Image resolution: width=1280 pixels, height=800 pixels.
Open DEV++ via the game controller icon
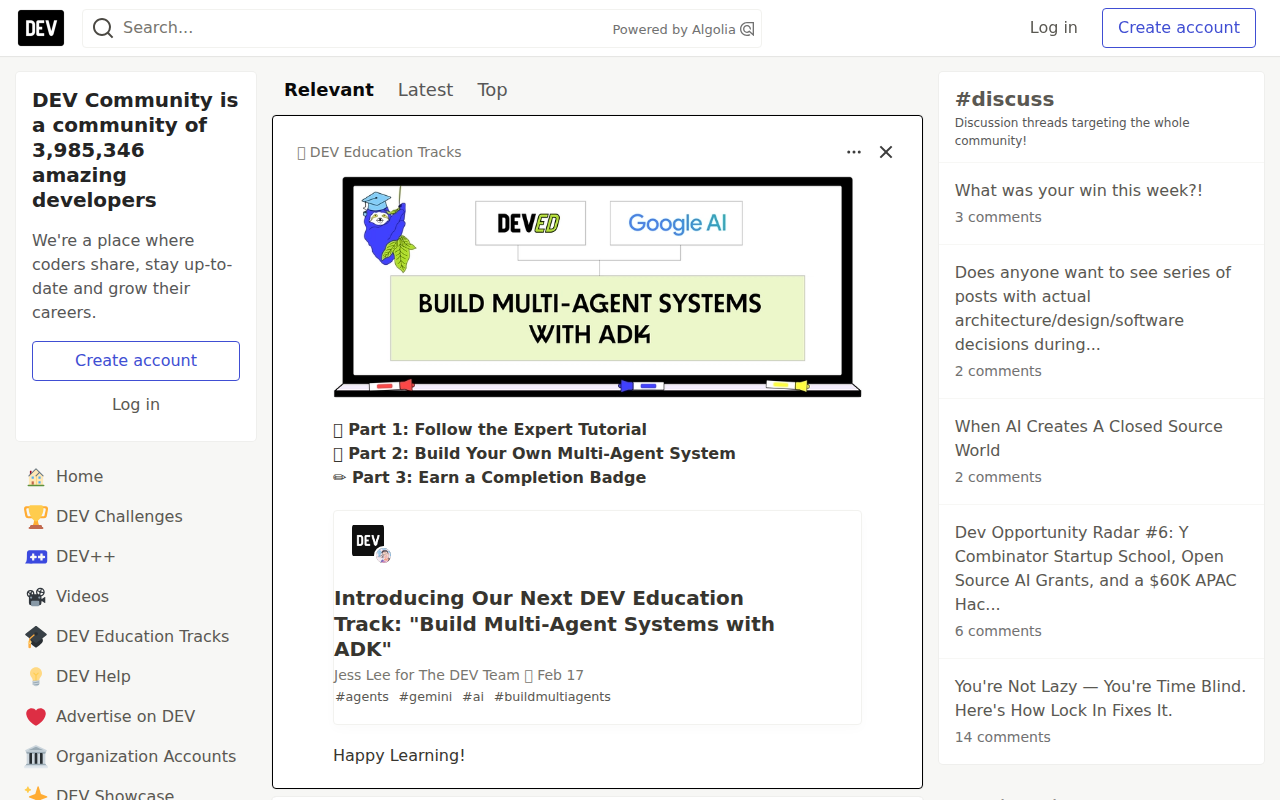pos(36,557)
